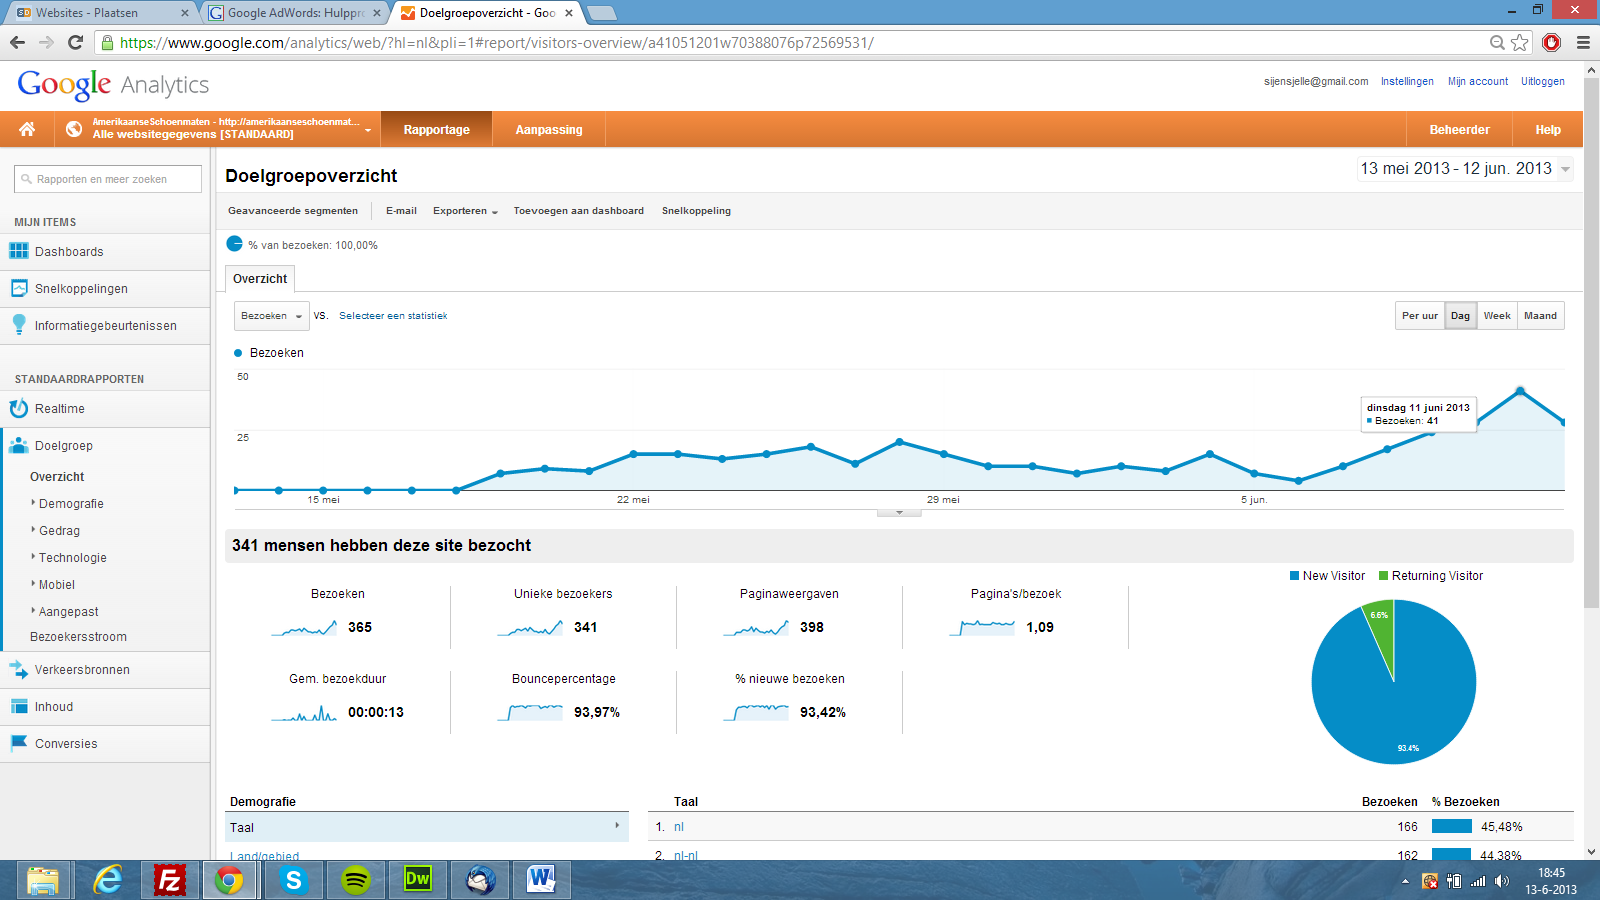Image resolution: width=1600 pixels, height=900 pixels.
Task: Open the Aanpassing tab
Action: 549,130
